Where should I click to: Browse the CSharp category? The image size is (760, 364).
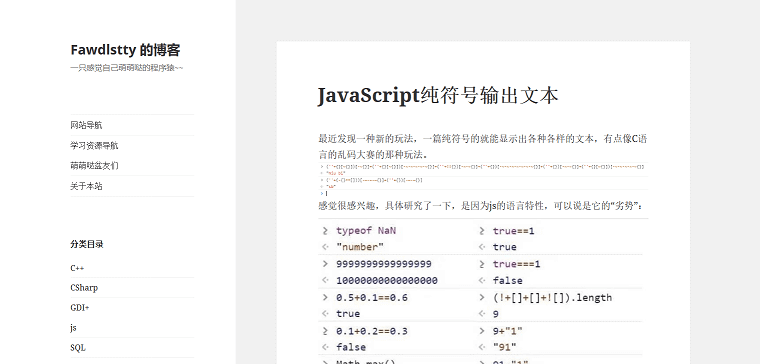[x=84, y=288]
